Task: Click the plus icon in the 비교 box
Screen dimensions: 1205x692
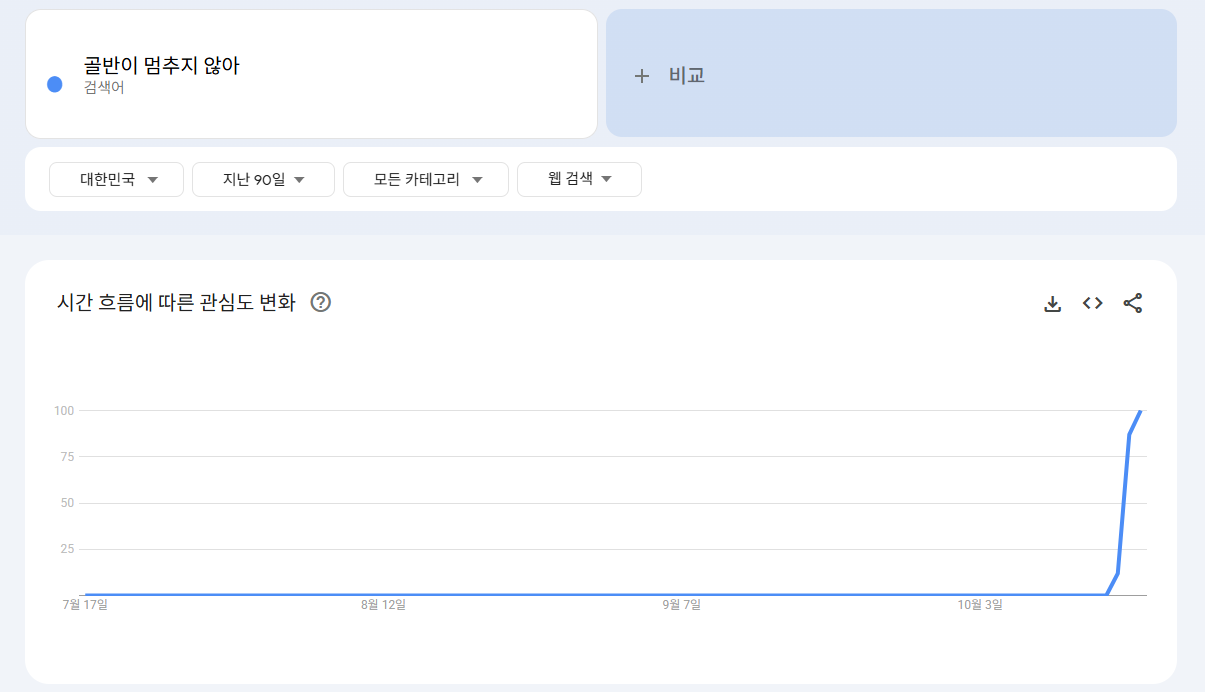Action: point(642,76)
